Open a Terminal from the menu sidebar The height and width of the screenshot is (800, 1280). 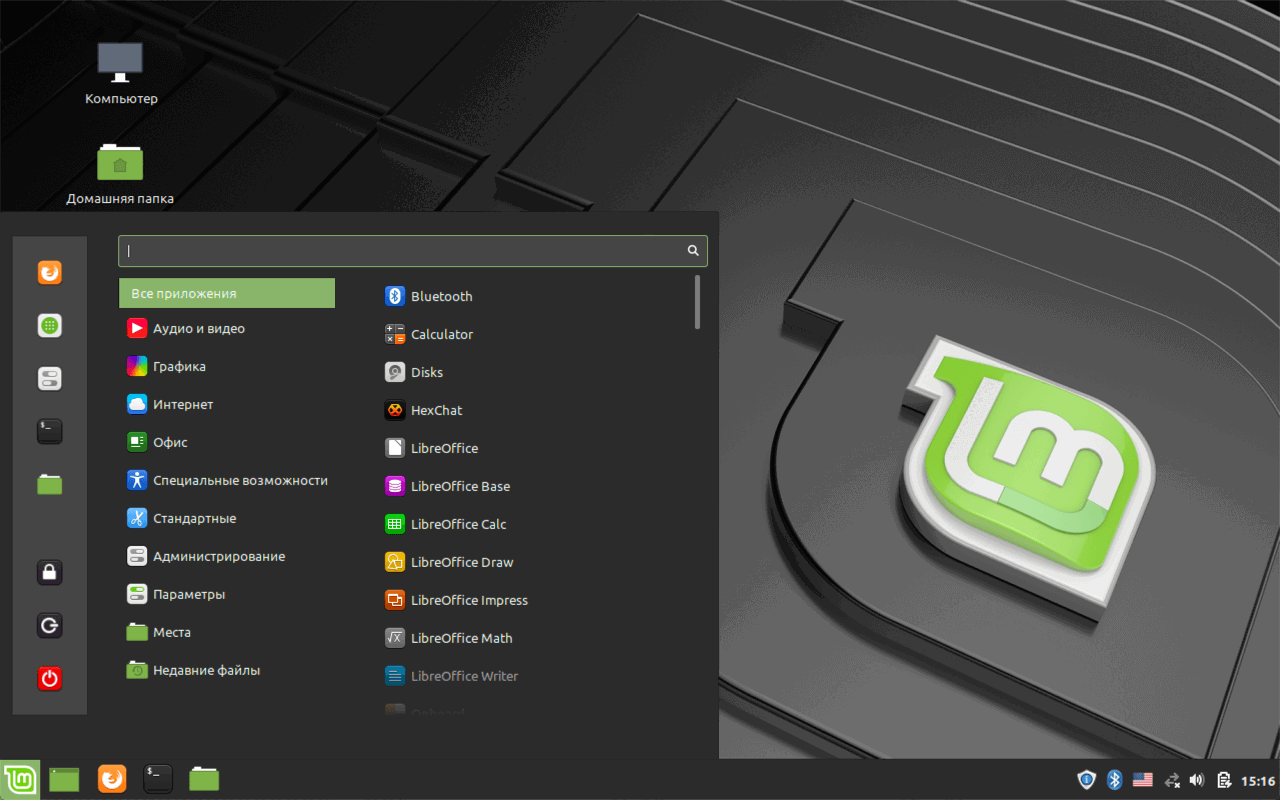49,431
